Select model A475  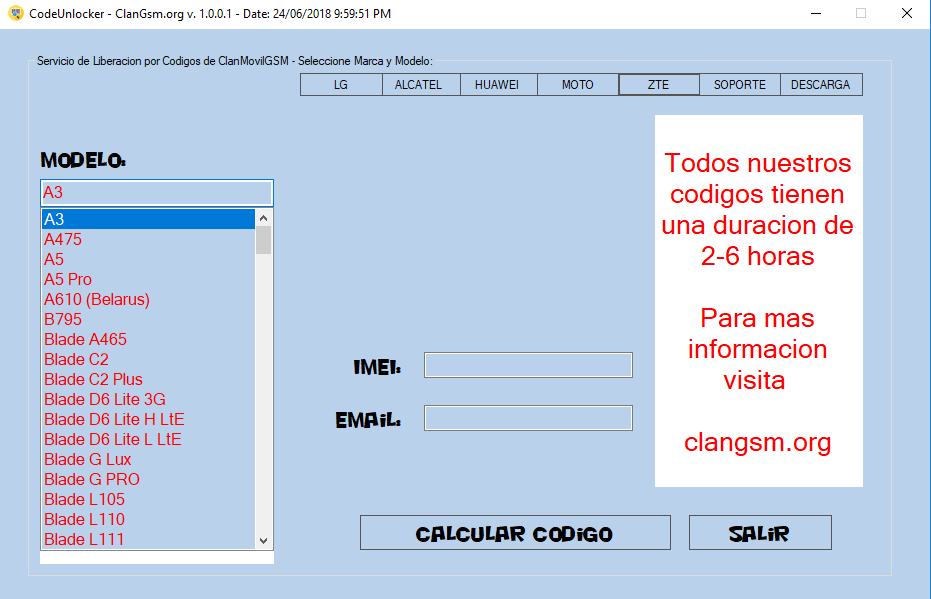148,239
